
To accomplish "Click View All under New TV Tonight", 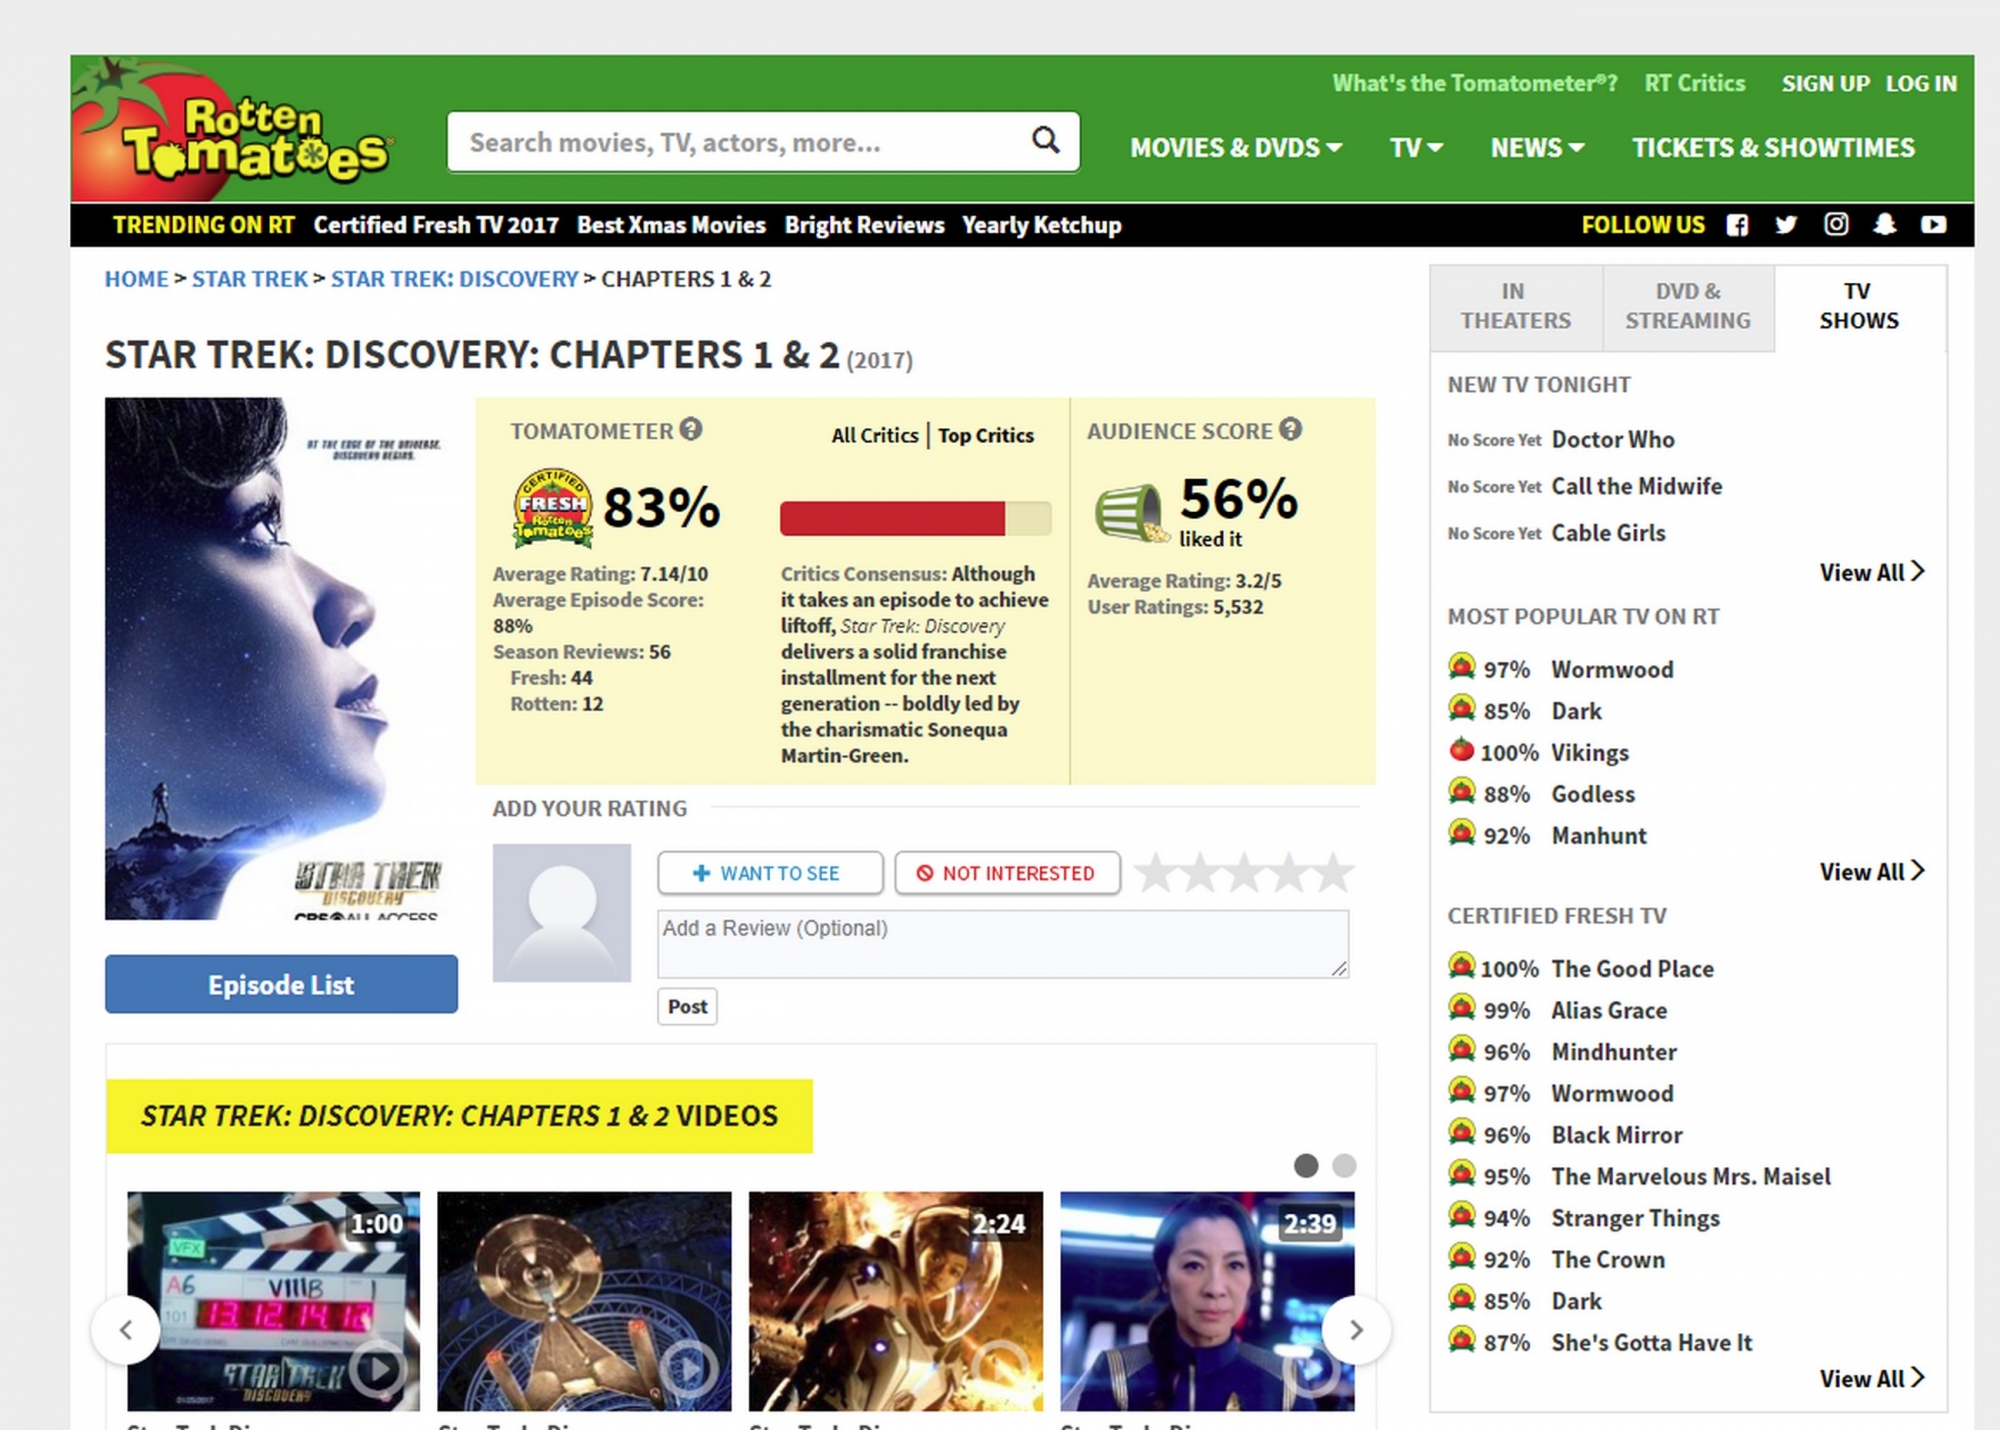I will pos(1871,572).
